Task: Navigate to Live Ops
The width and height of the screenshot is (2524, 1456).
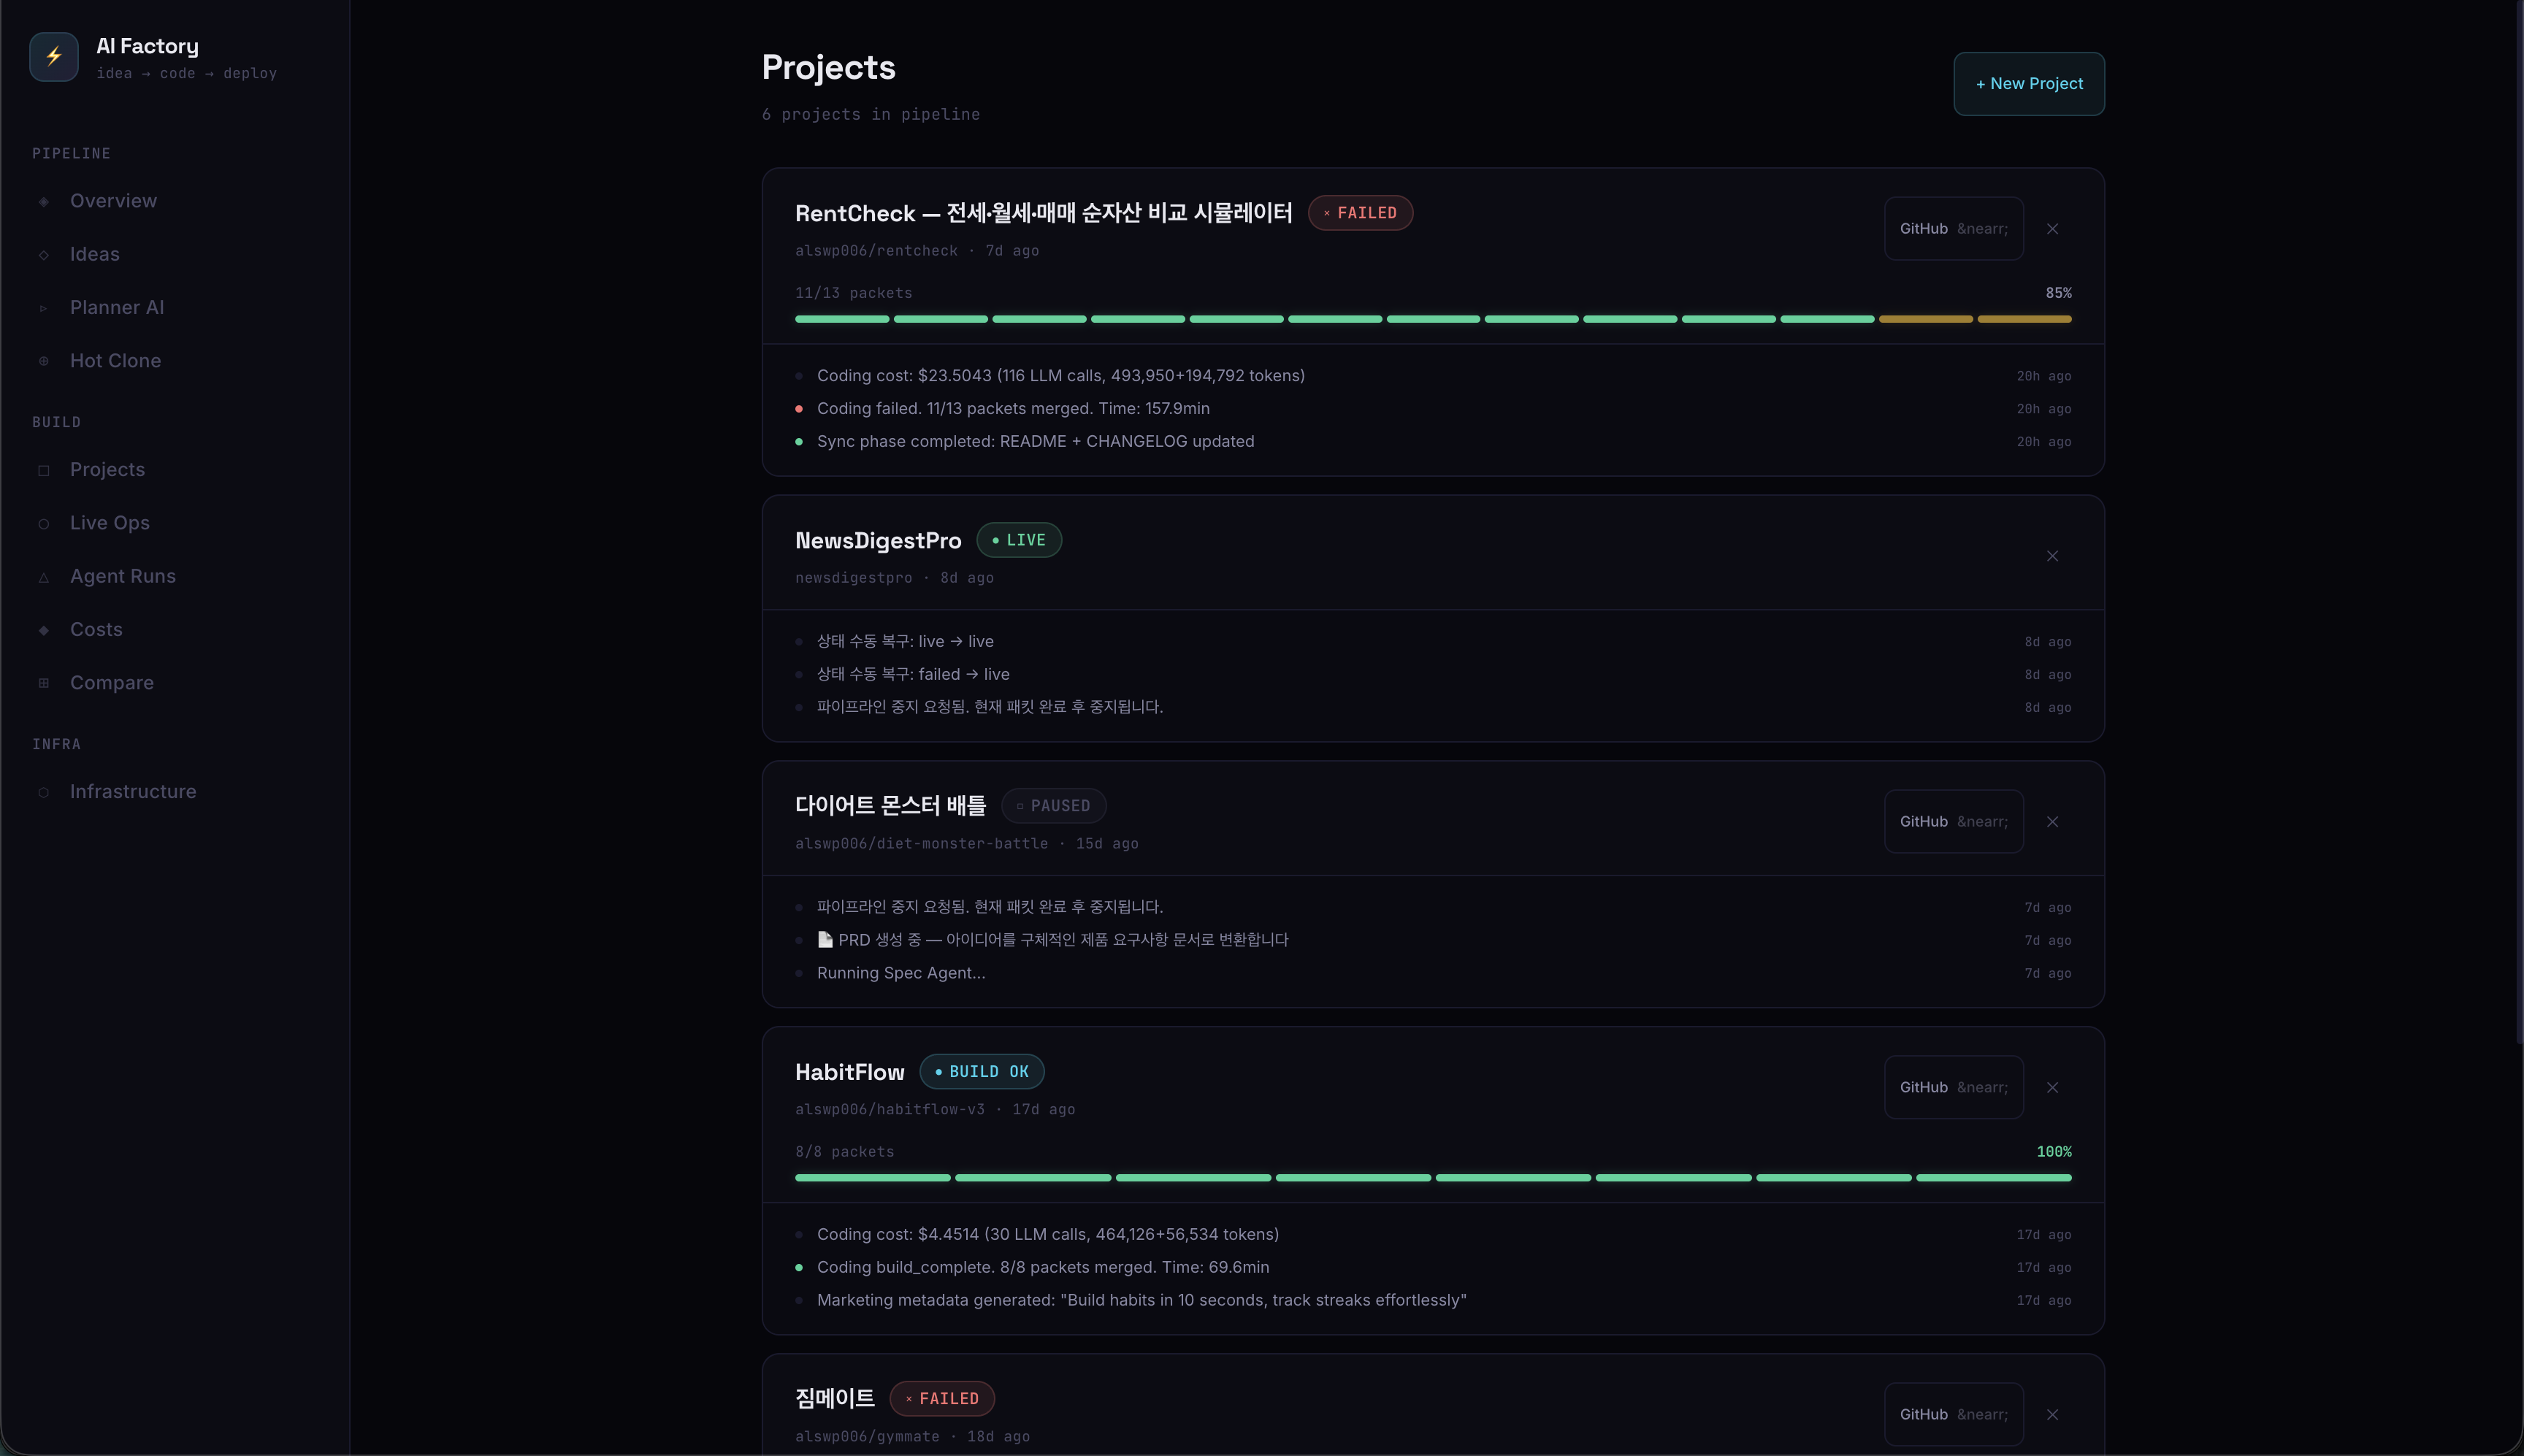Action: (x=110, y=523)
